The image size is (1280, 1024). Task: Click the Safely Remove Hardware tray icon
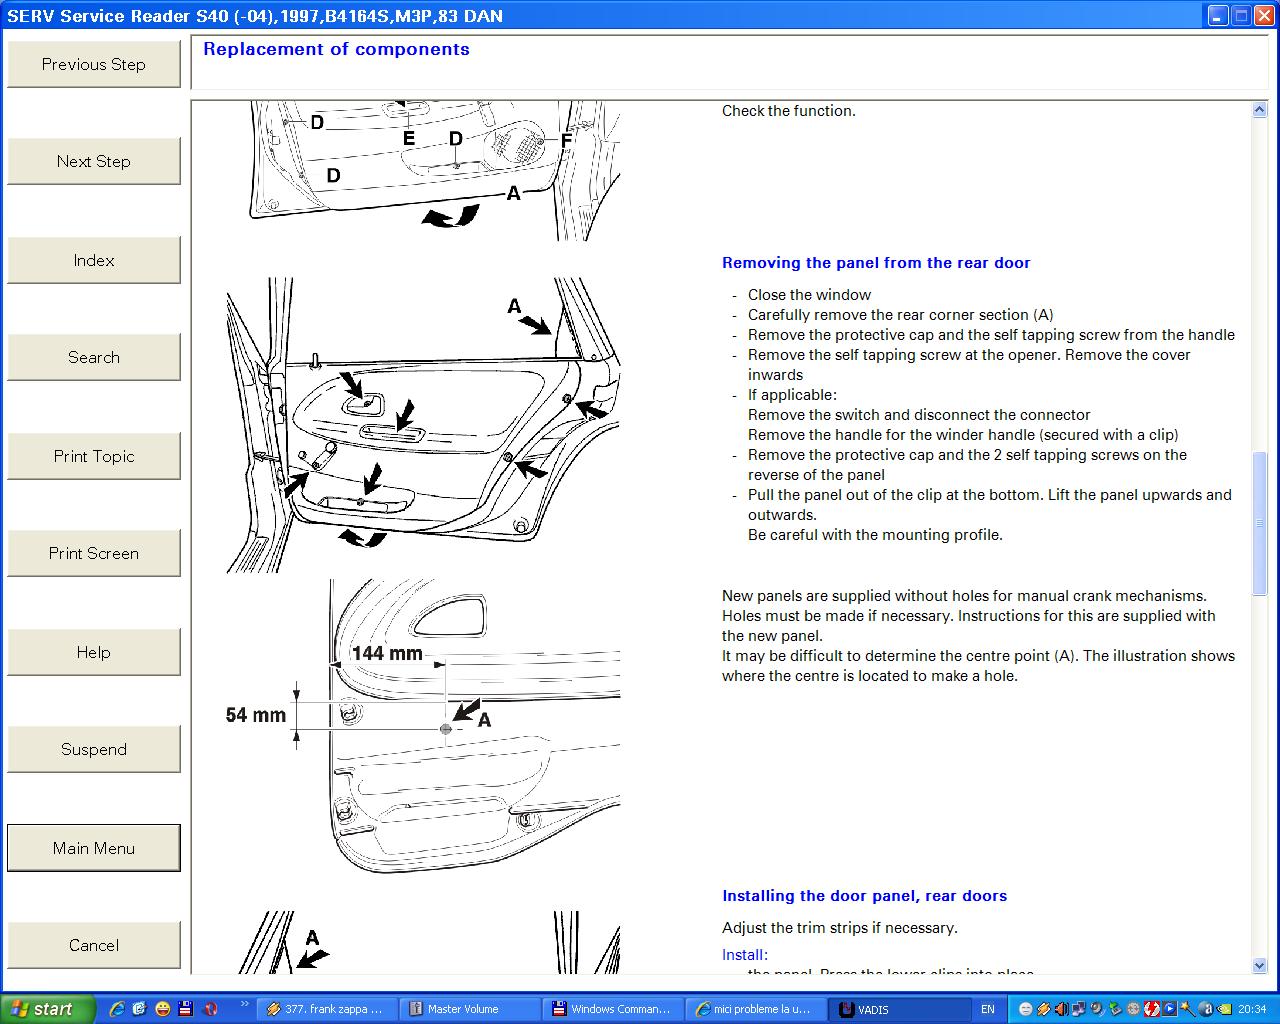(1115, 1009)
